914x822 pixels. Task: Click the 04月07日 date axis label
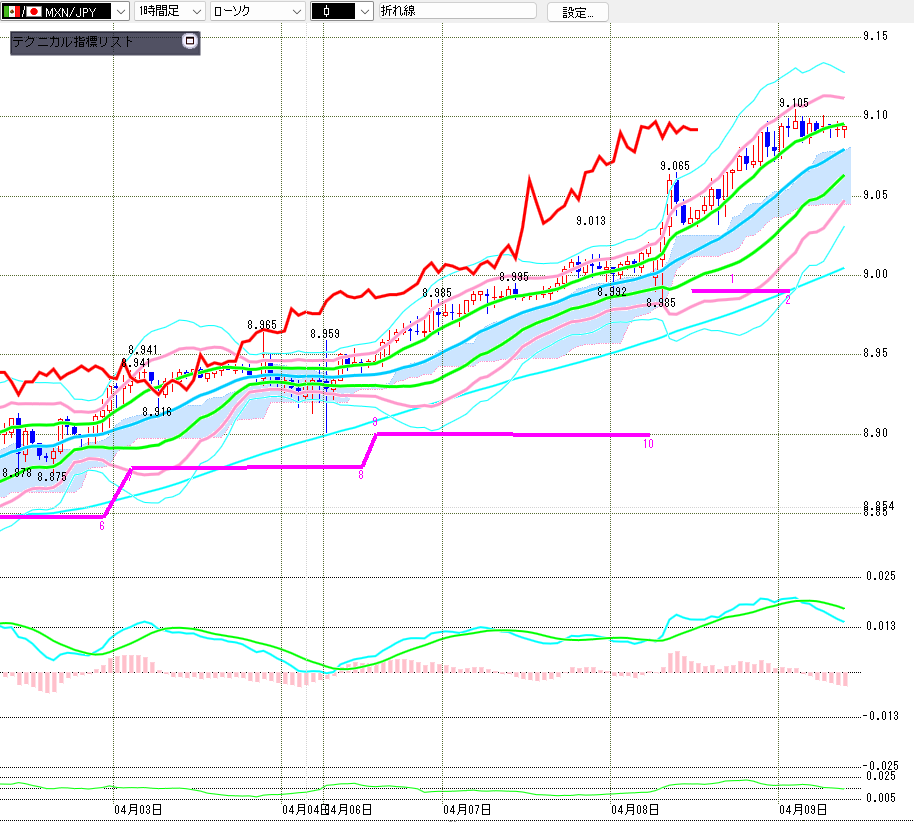tap(467, 809)
